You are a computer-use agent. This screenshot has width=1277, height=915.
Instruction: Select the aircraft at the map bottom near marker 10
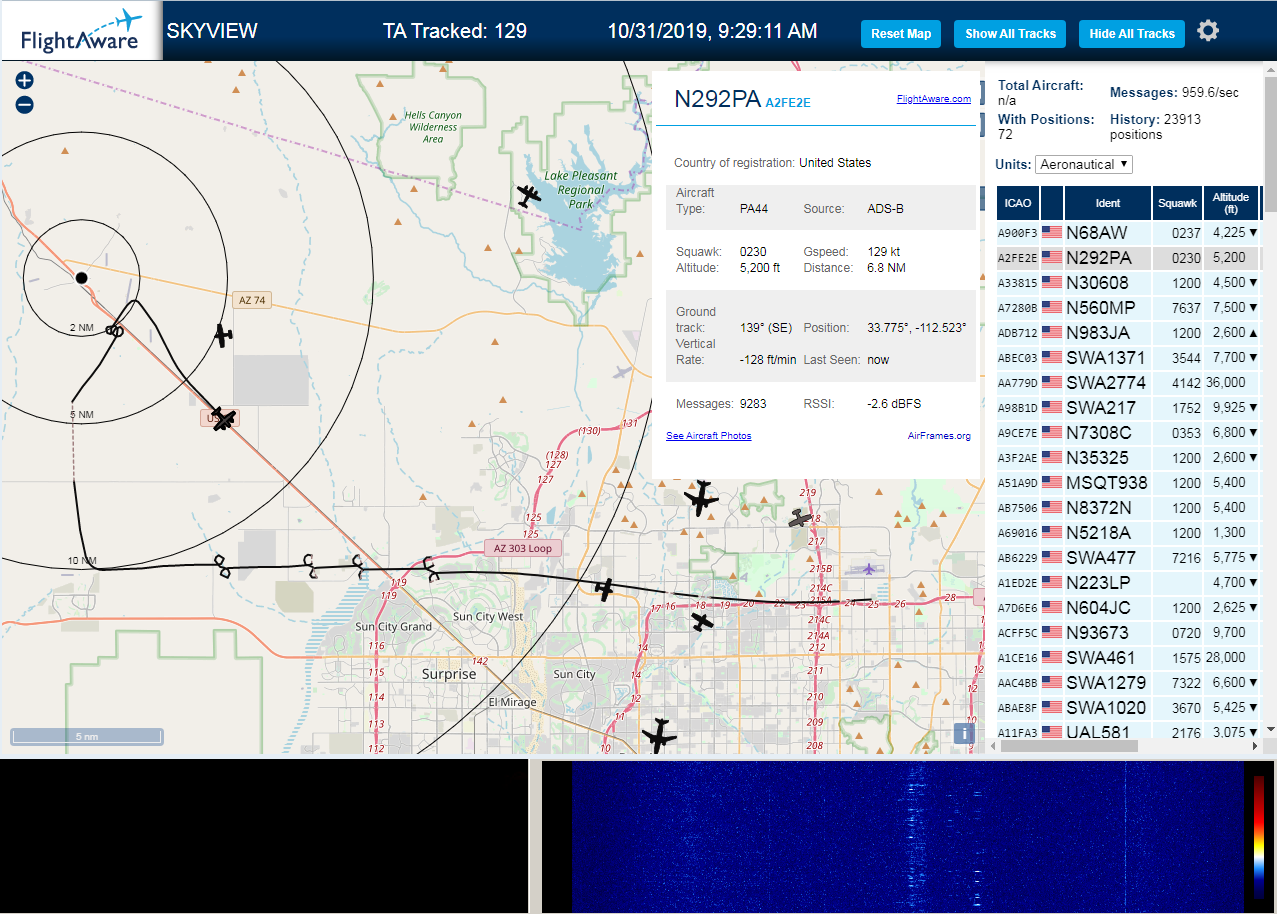(x=659, y=736)
